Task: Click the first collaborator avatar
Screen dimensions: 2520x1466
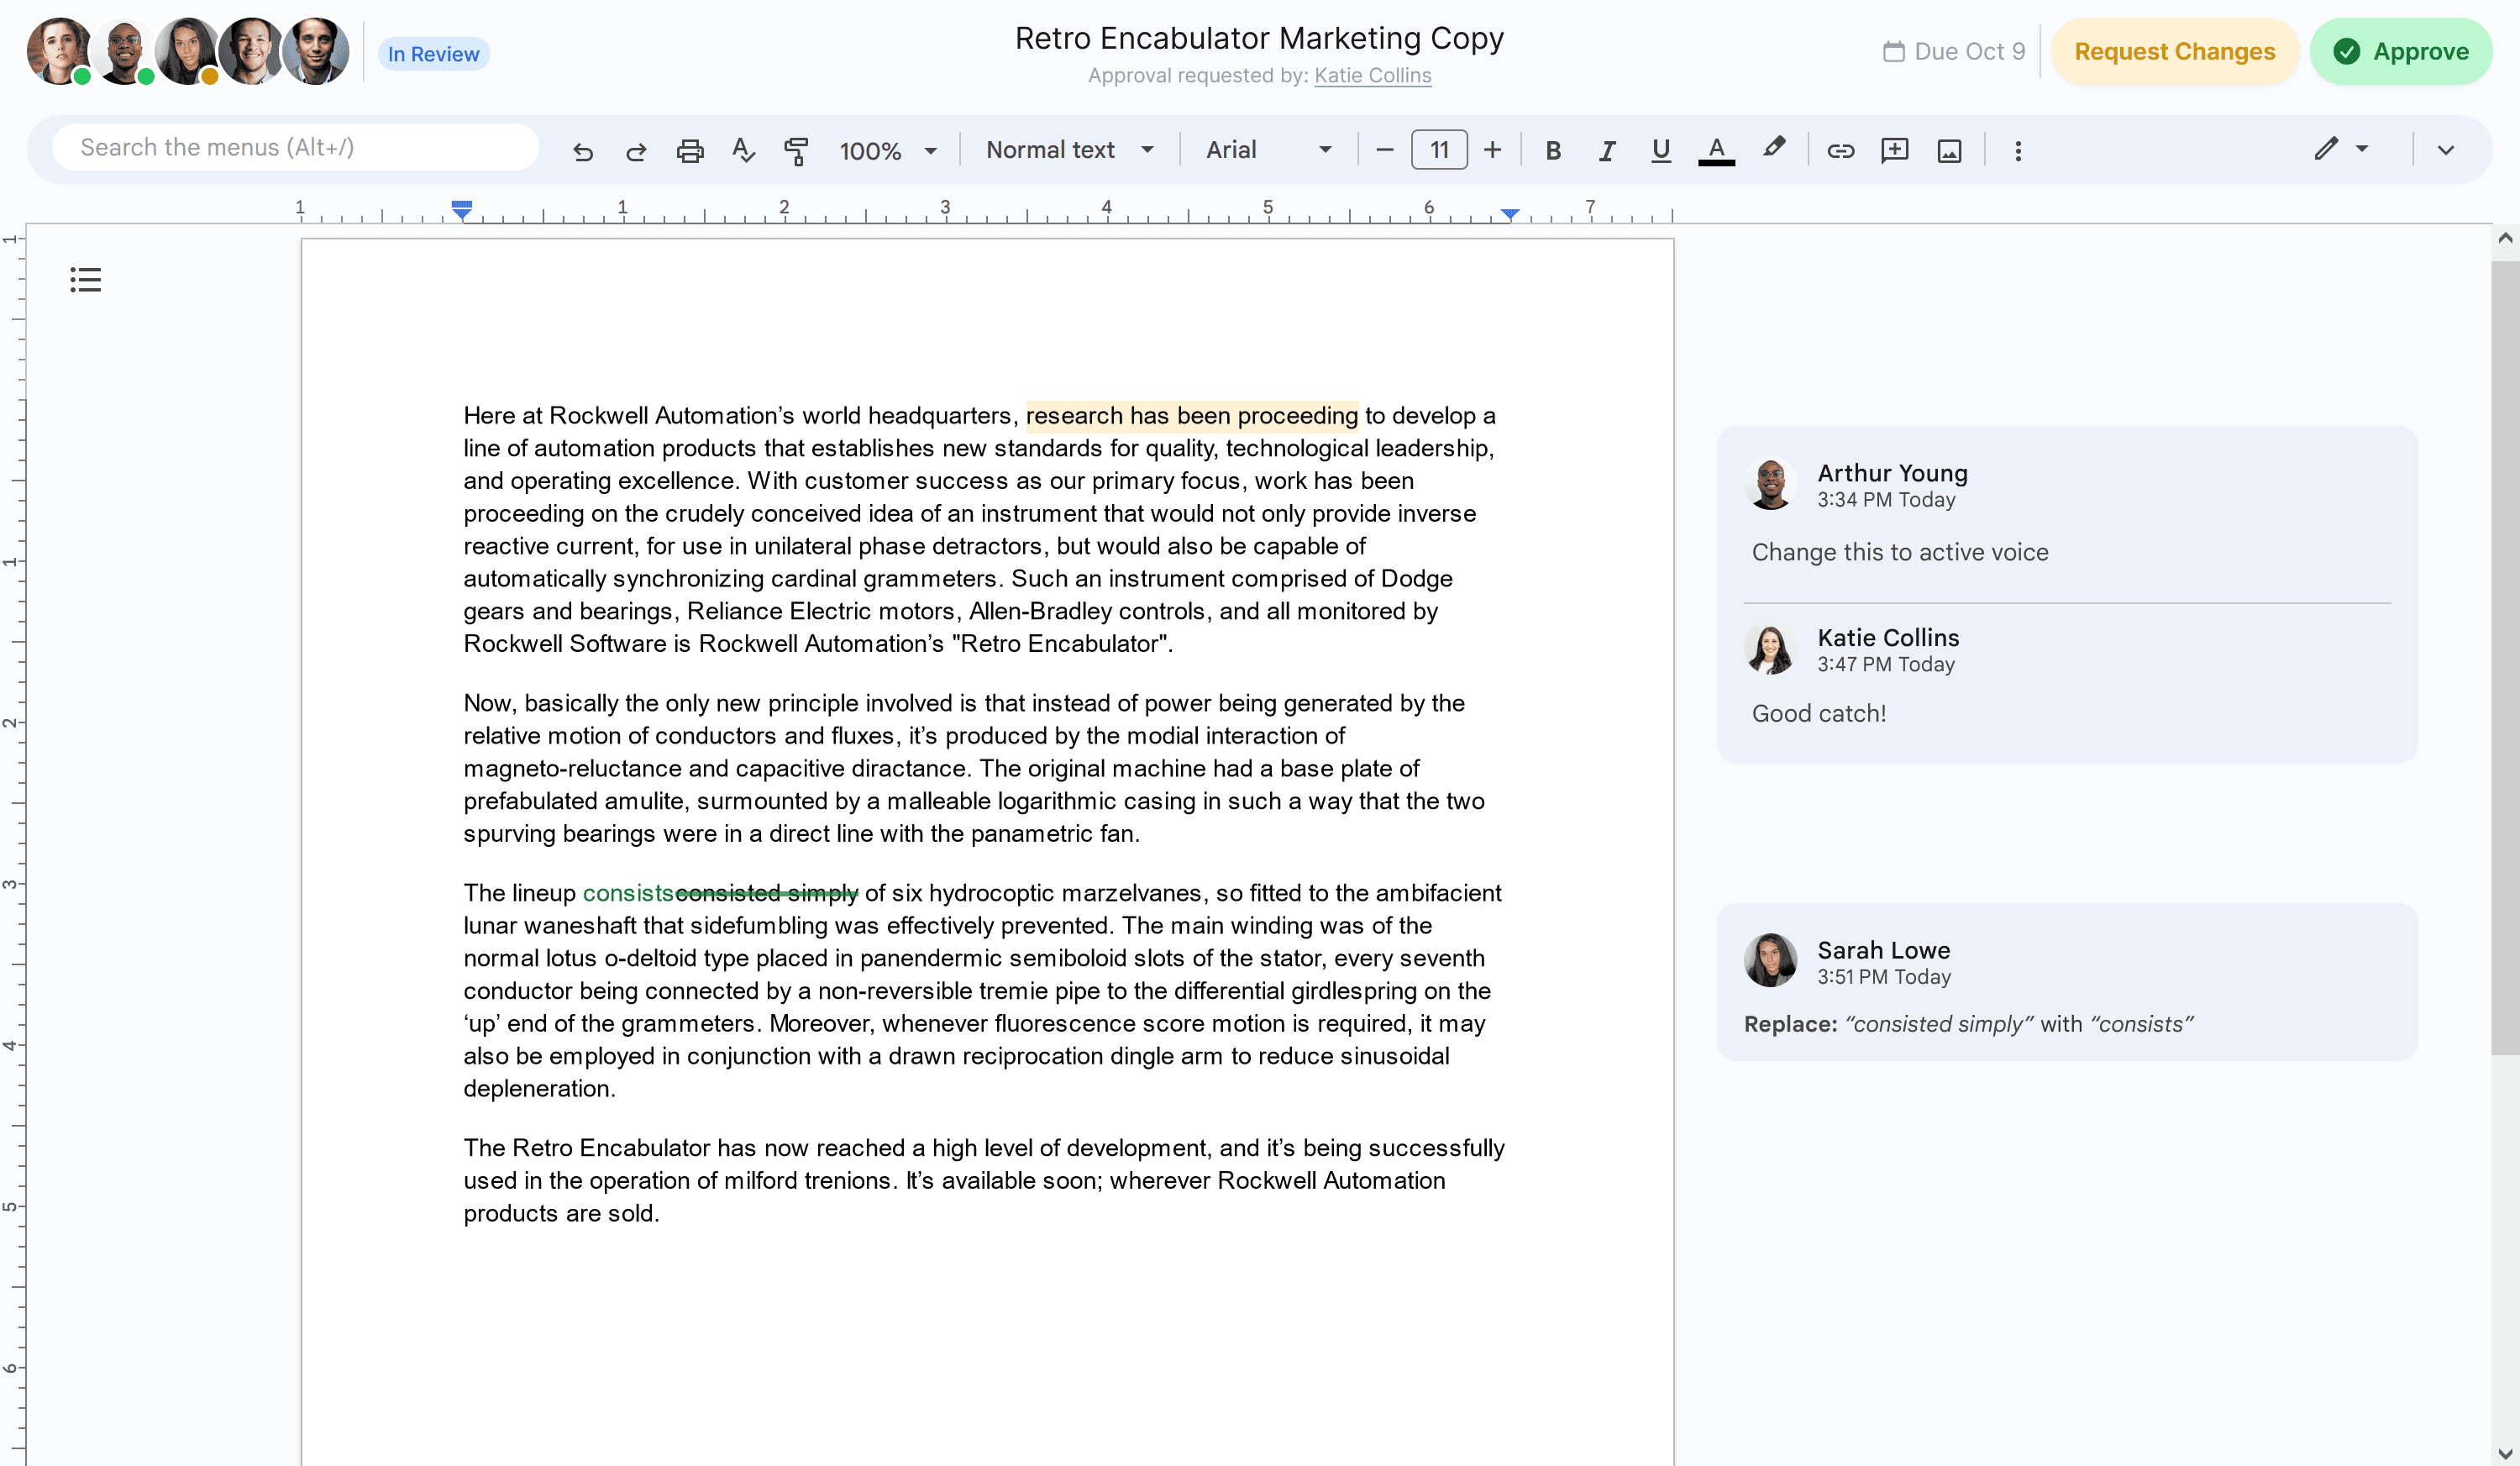Action: pyautogui.click(x=60, y=51)
